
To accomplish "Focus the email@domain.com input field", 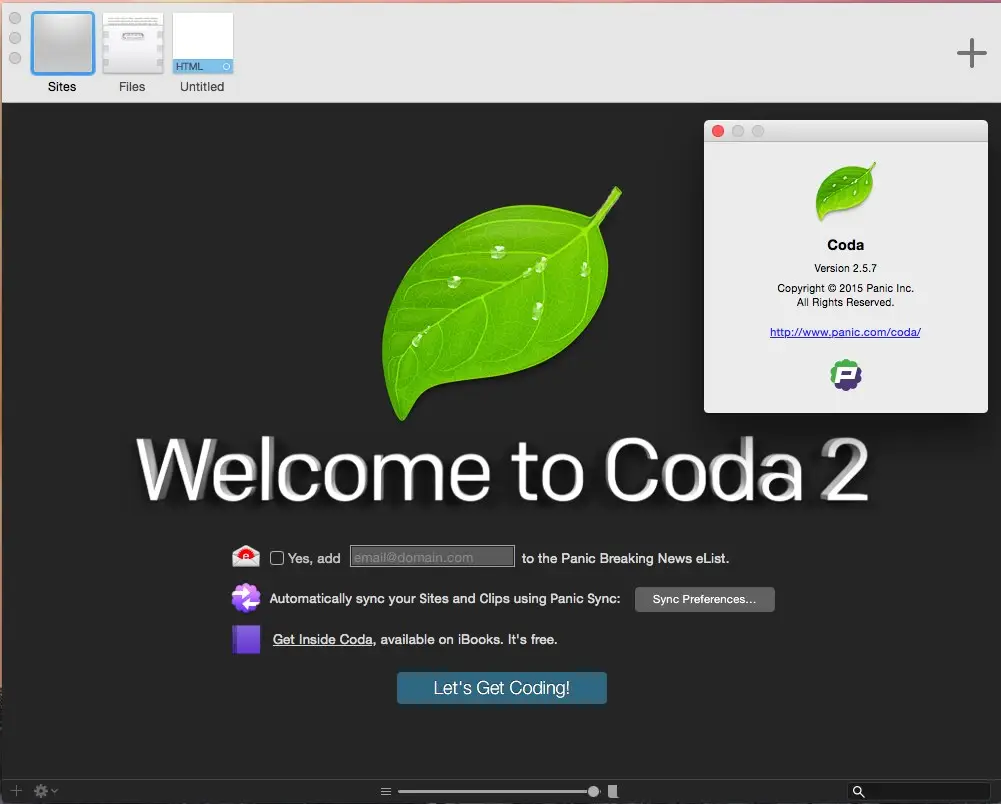I will 432,556.
